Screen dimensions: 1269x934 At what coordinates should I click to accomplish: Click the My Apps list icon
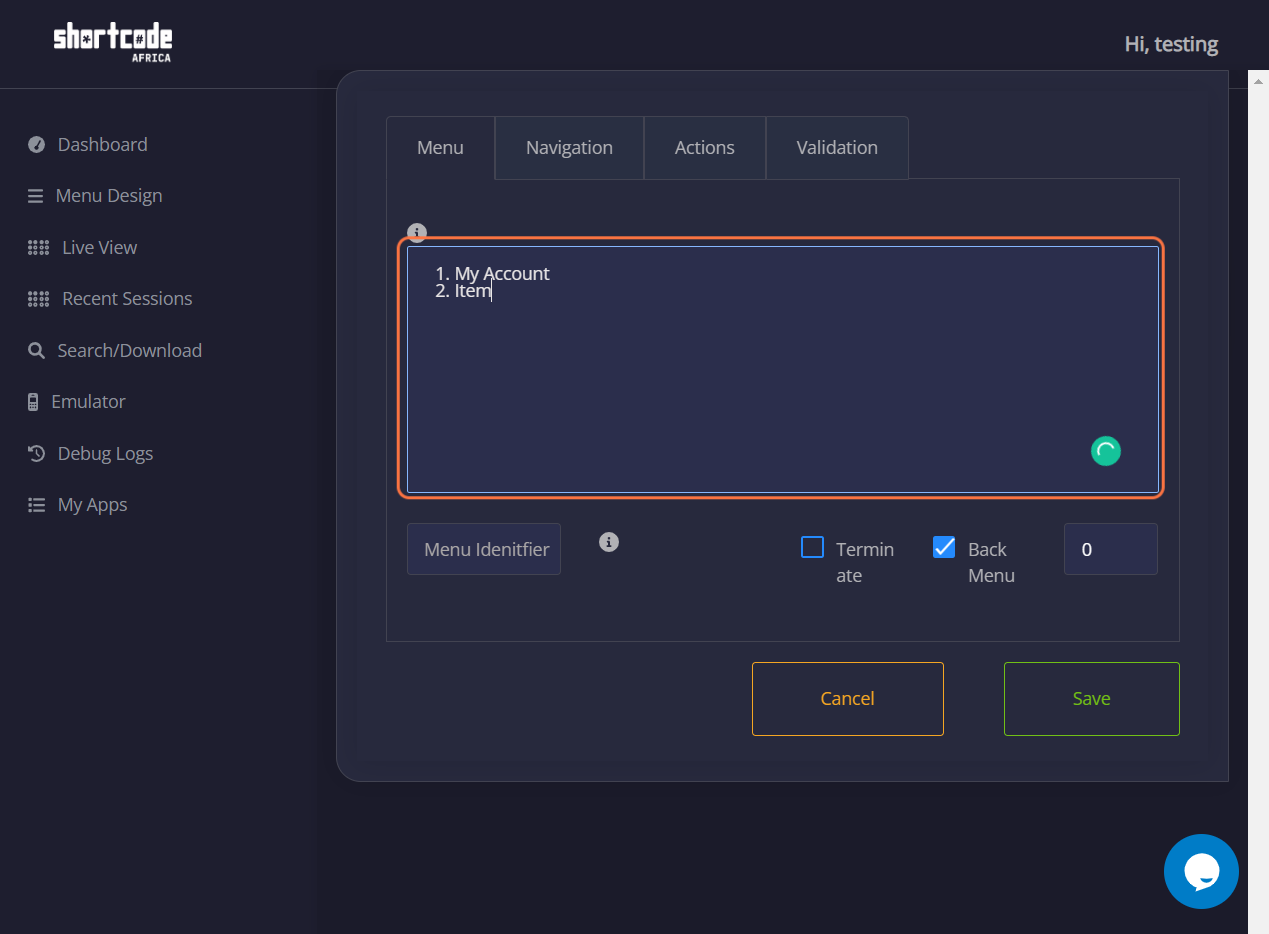[x=37, y=505]
